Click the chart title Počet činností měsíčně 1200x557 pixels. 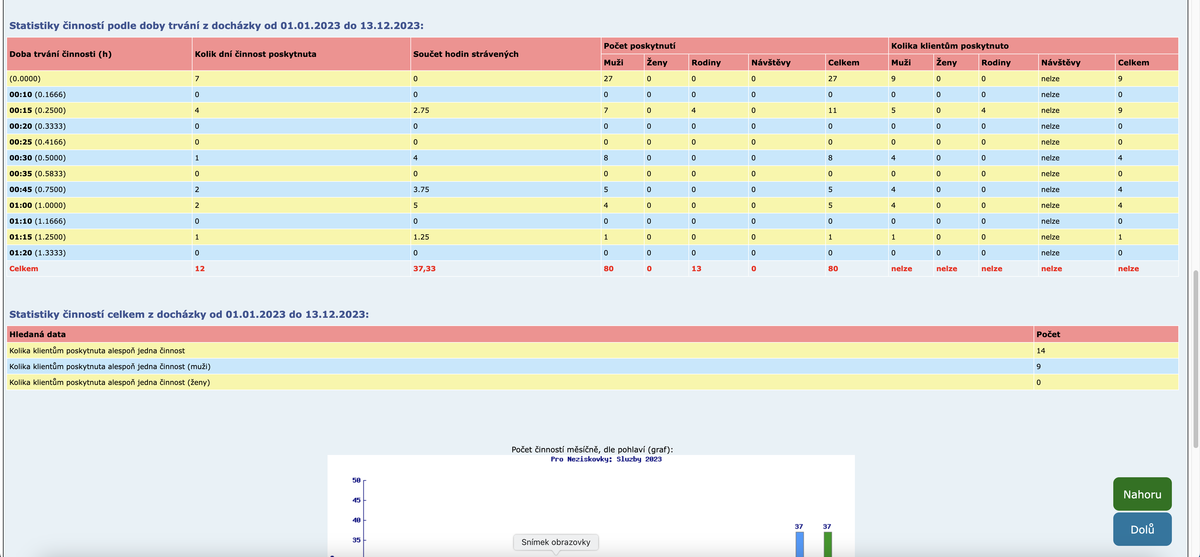coord(598,450)
